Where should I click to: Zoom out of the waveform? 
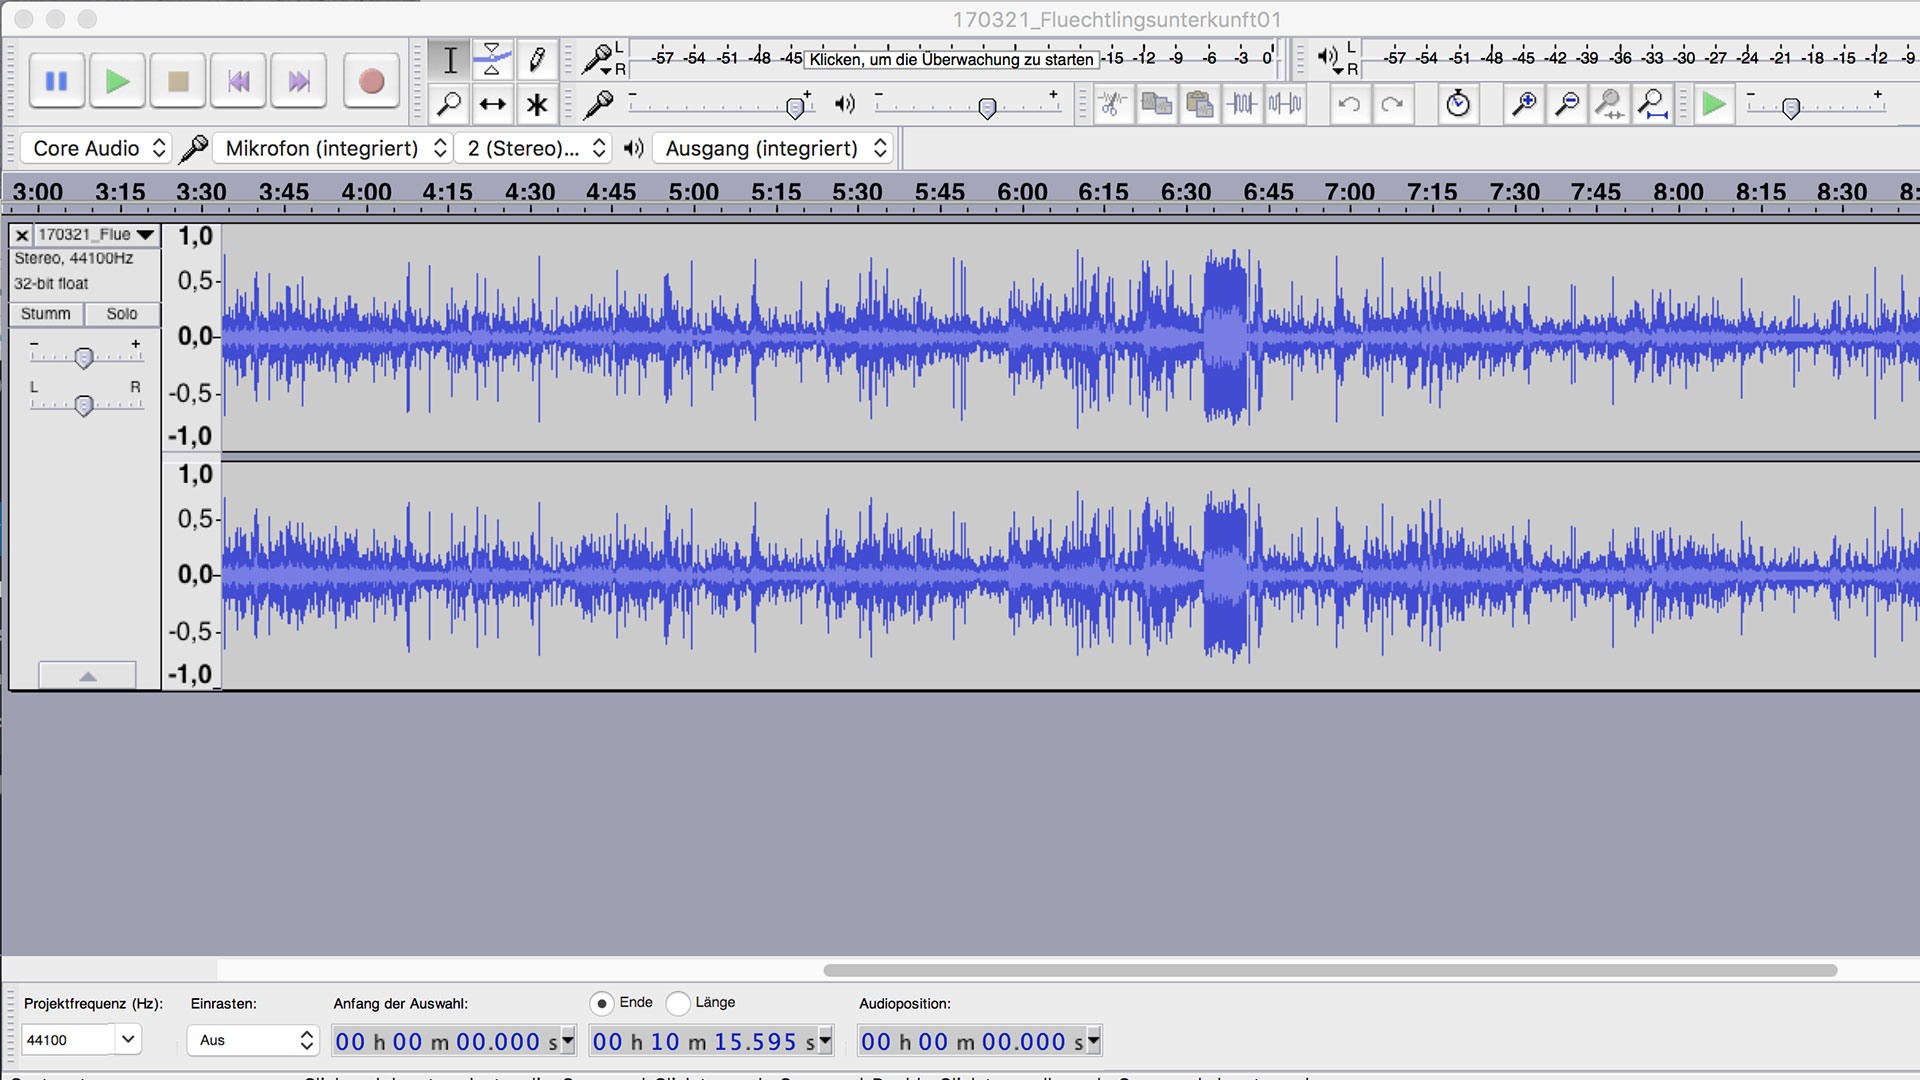[1567, 104]
